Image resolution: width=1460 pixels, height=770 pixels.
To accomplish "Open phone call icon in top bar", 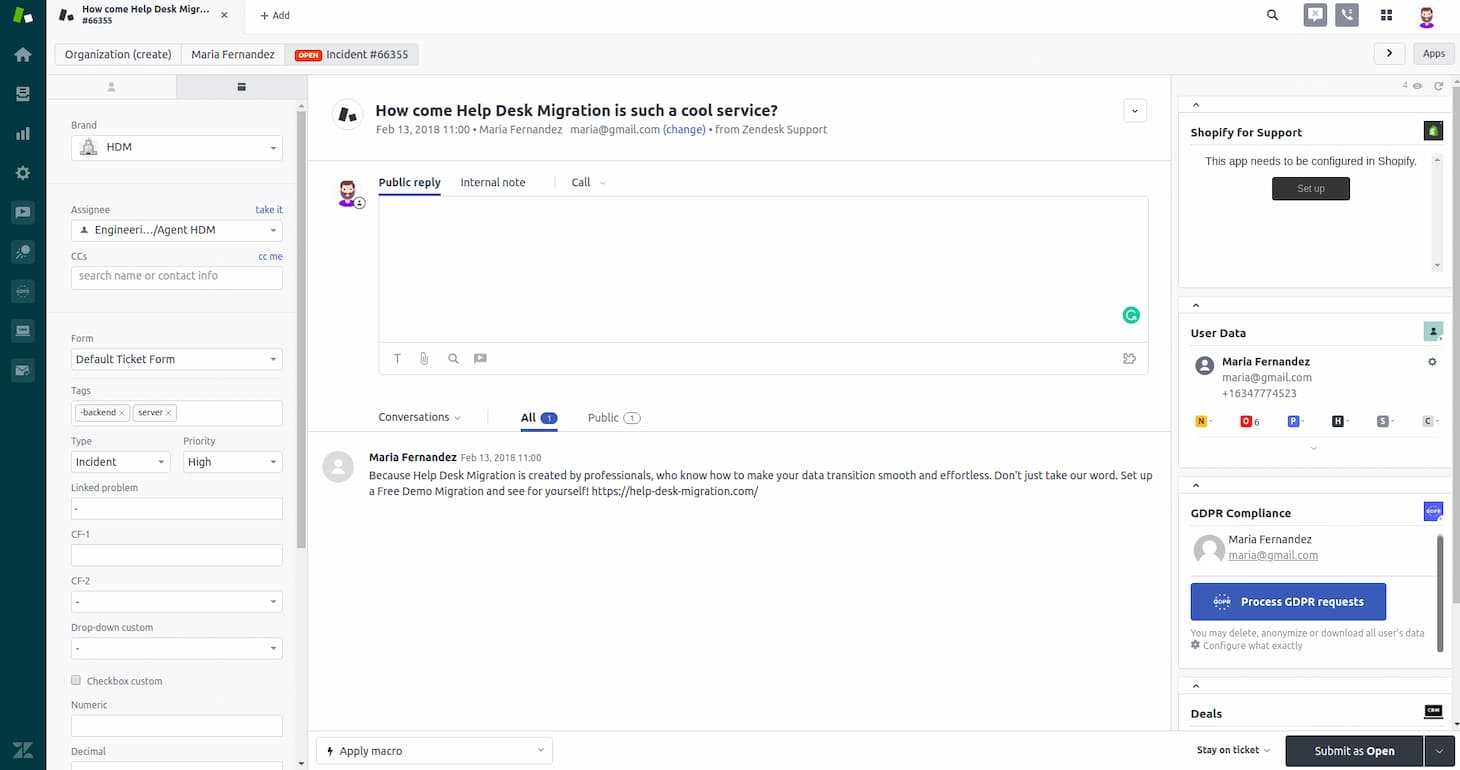I will coord(1347,15).
